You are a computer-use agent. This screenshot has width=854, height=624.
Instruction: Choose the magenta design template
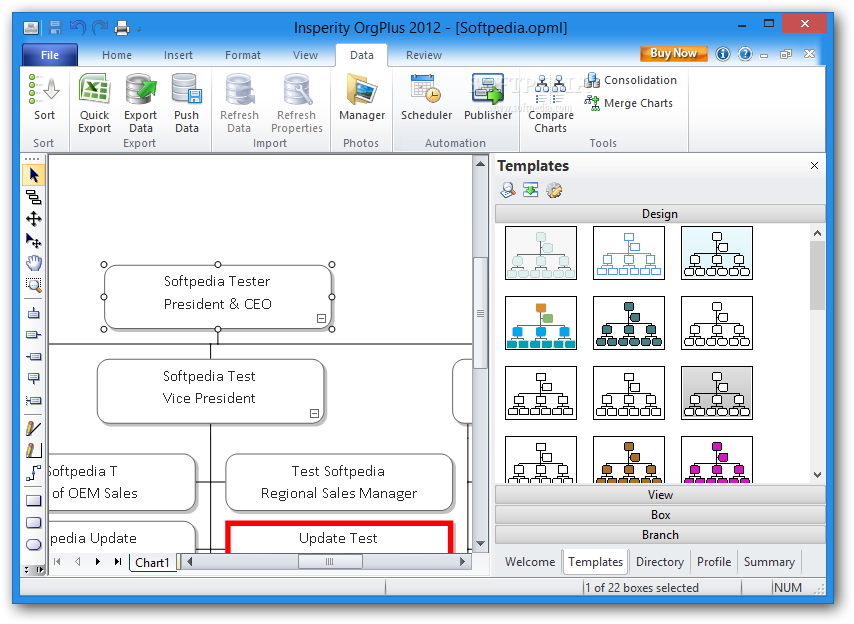click(x=717, y=460)
